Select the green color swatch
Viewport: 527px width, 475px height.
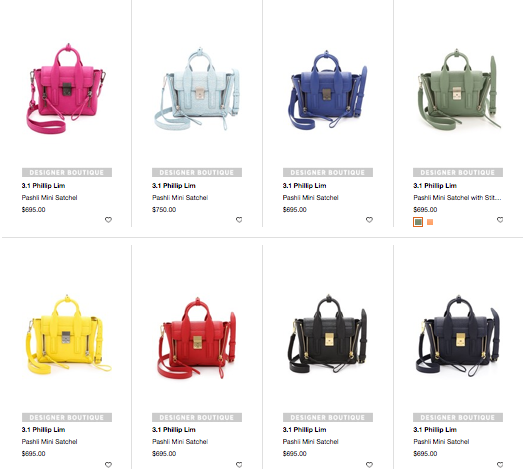[x=418, y=222]
